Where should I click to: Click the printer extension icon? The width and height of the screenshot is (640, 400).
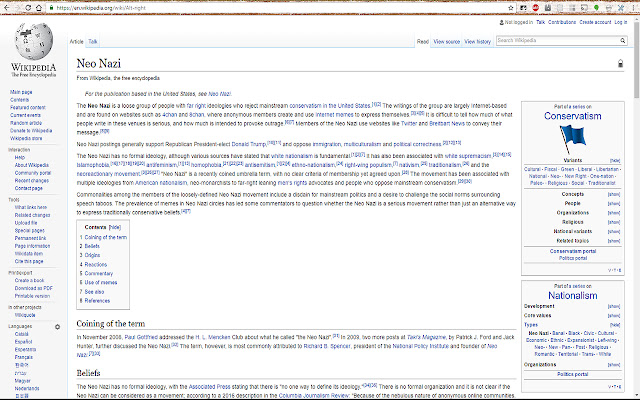pyautogui.click(x=609, y=8)
